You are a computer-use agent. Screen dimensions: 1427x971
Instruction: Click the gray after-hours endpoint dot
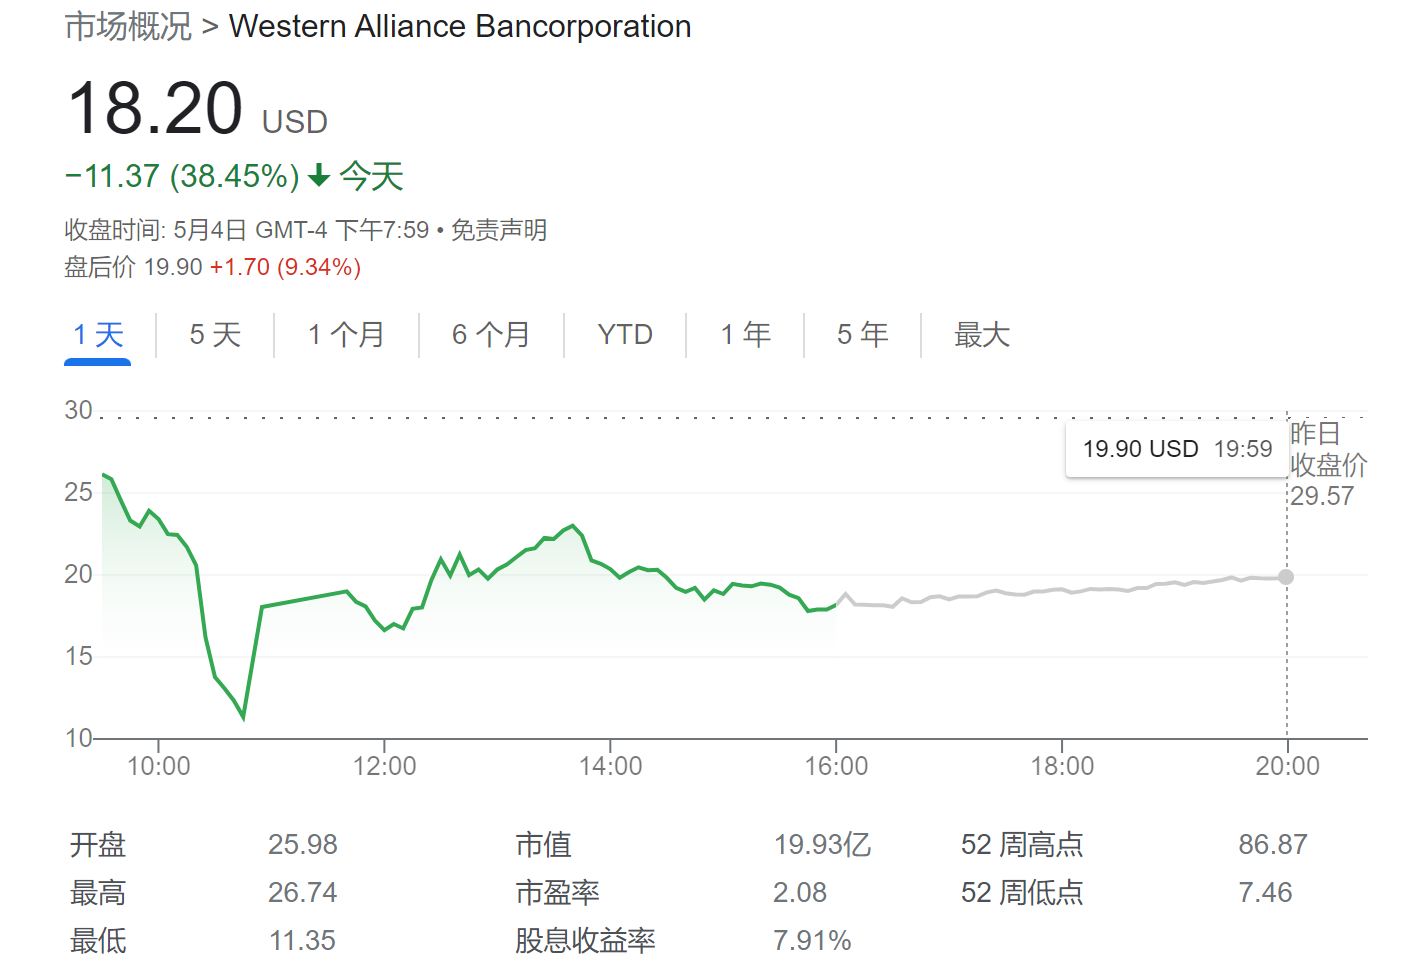click(x=1286, y=577)
